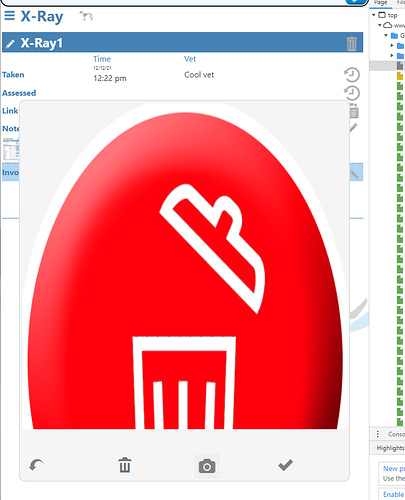This screenshot has width=405, height=500.
Task: Click the undo arrow in image dialog toolbar
Action: 36,465
